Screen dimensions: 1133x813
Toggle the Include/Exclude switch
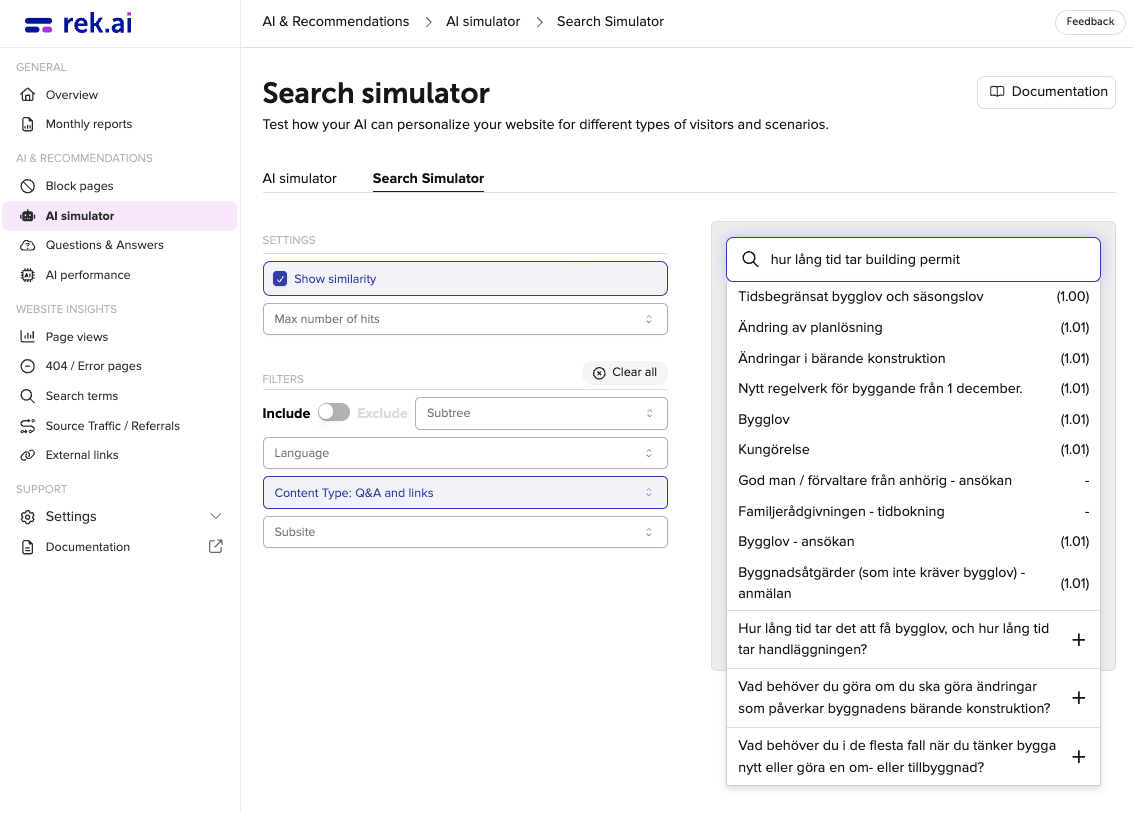coord(334,413)
